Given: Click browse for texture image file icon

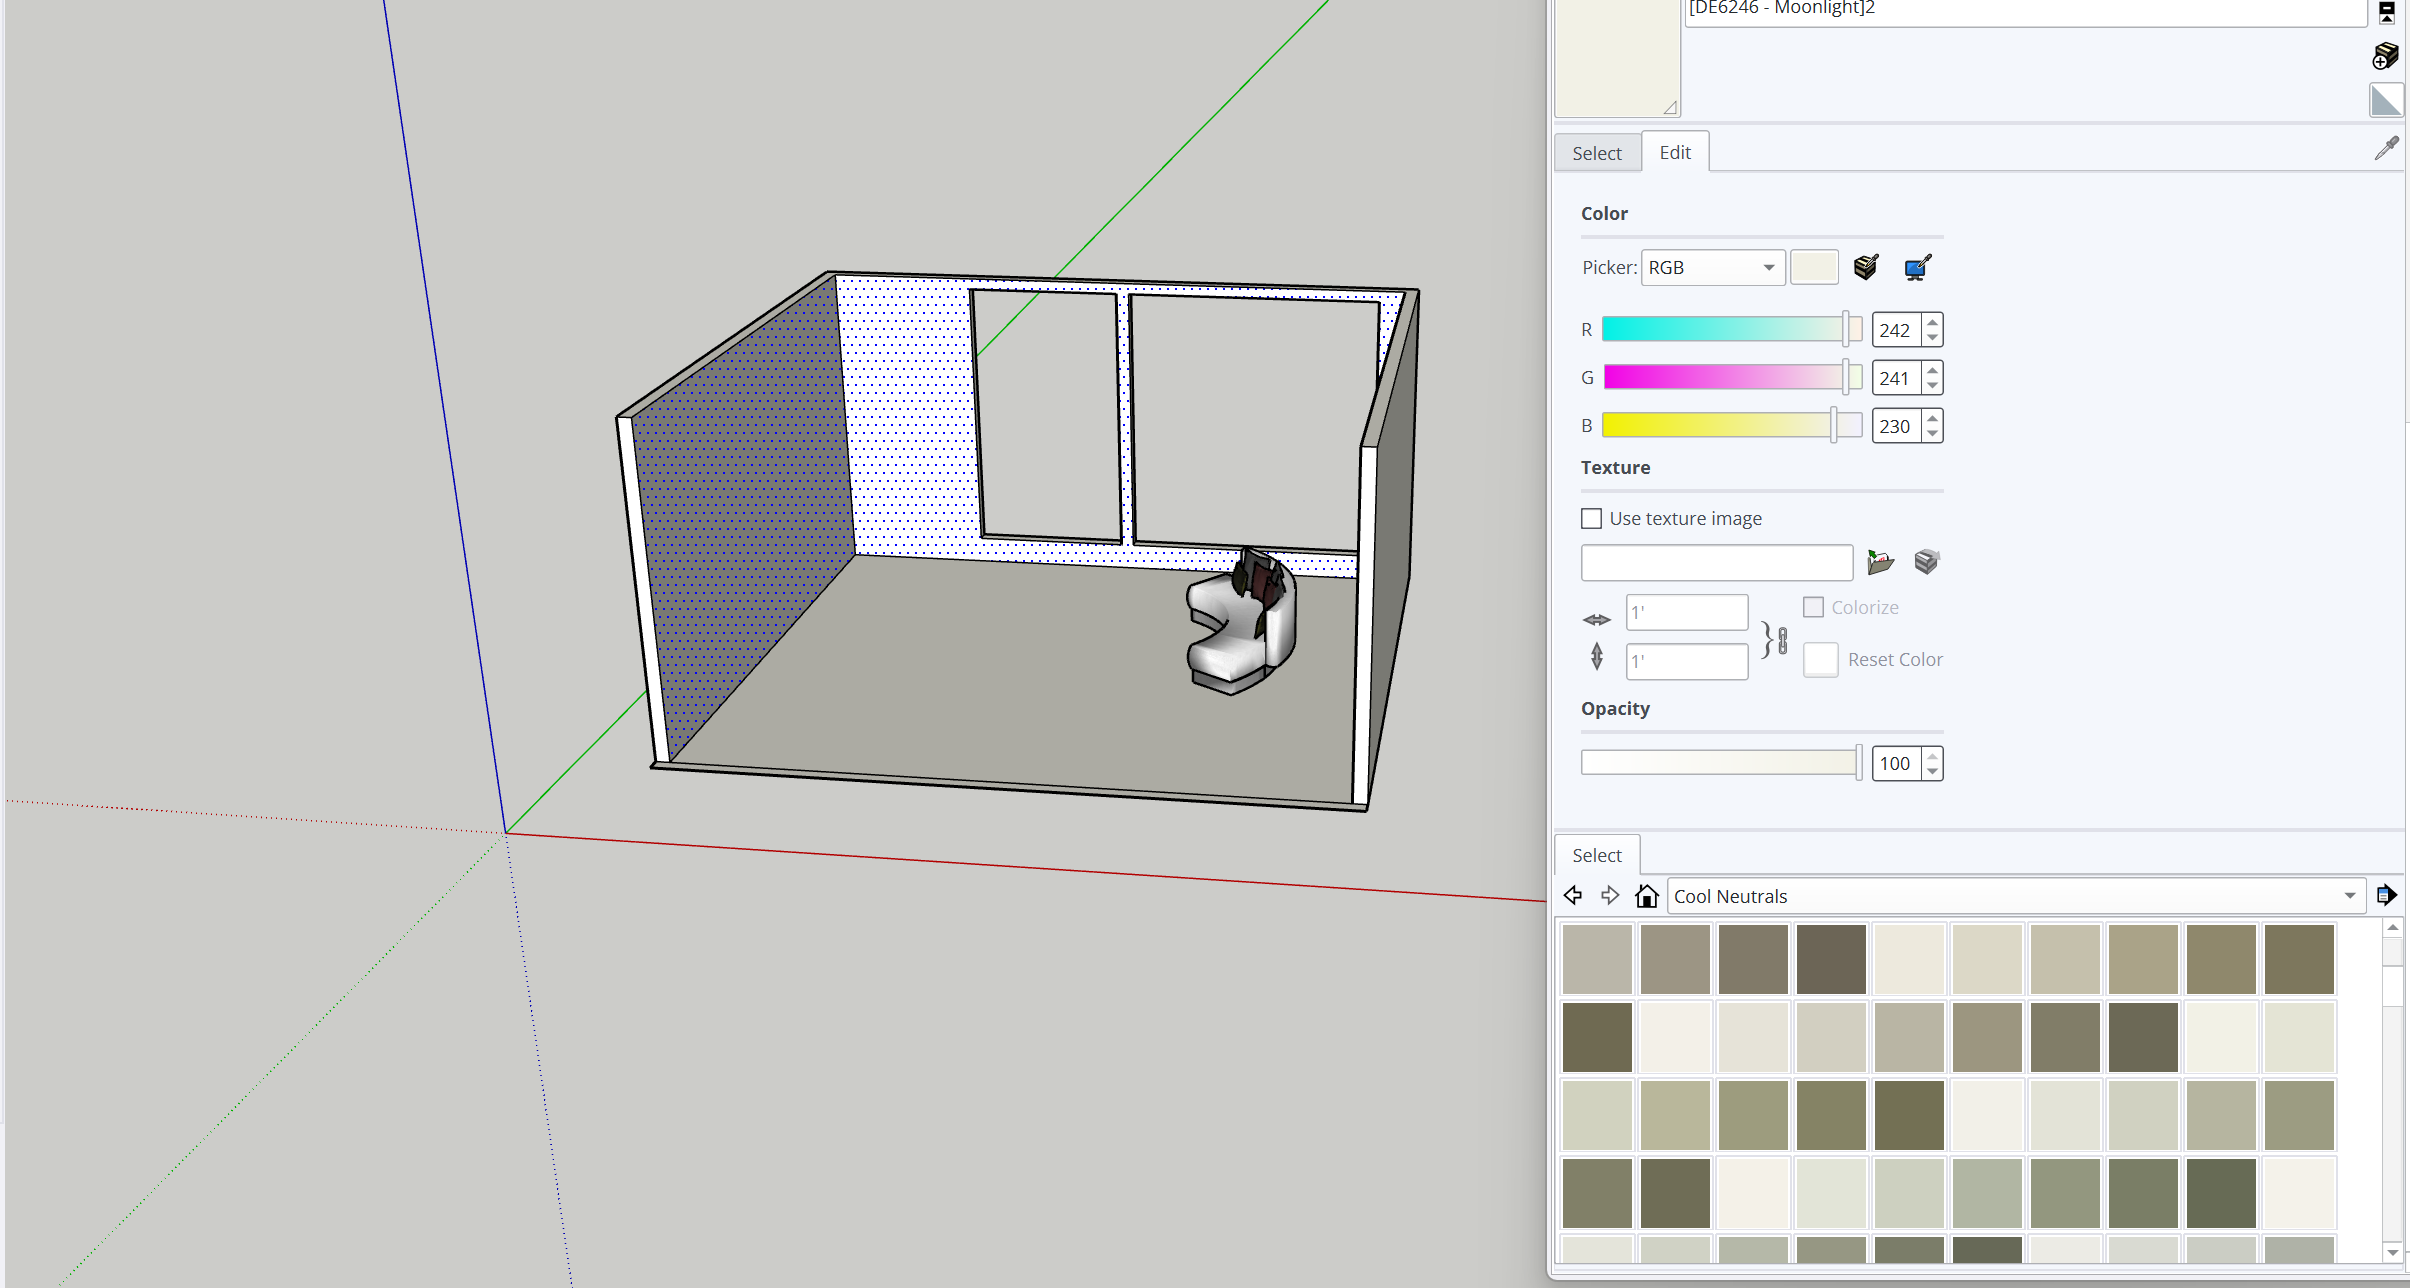Looking at the screenshot, I should [1880, 562].
